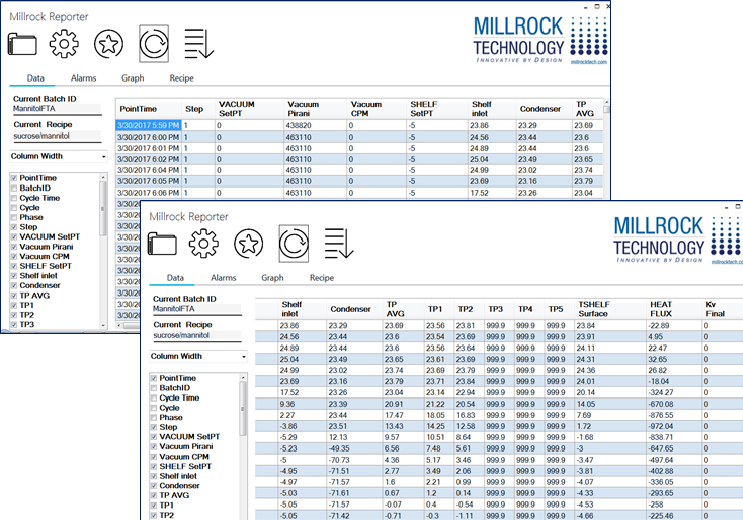Open Graph tab in front window
The height and width of the screenshot is (520, 743).
pyautogui.click(x=272, y=278)
